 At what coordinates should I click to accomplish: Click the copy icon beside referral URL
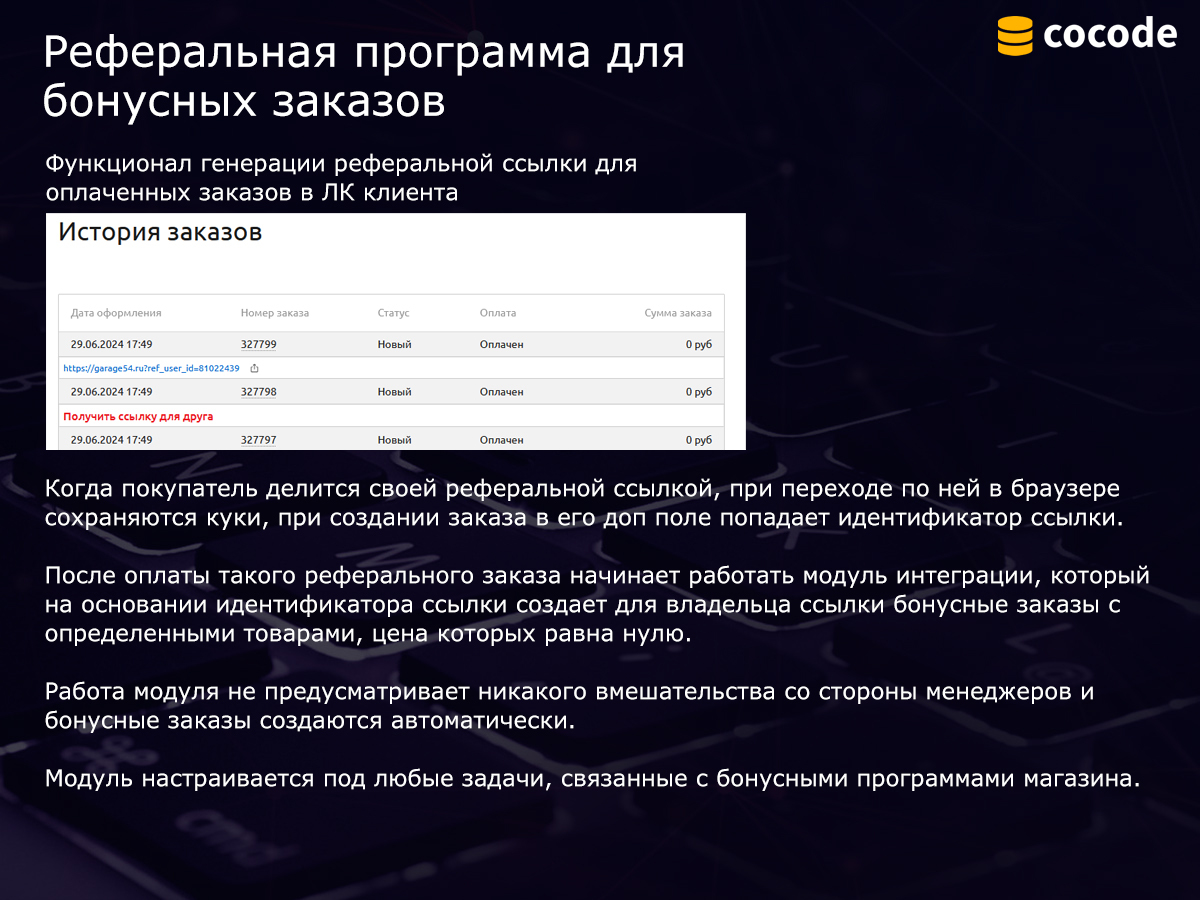pyautogui.click(x=254, y=368)
